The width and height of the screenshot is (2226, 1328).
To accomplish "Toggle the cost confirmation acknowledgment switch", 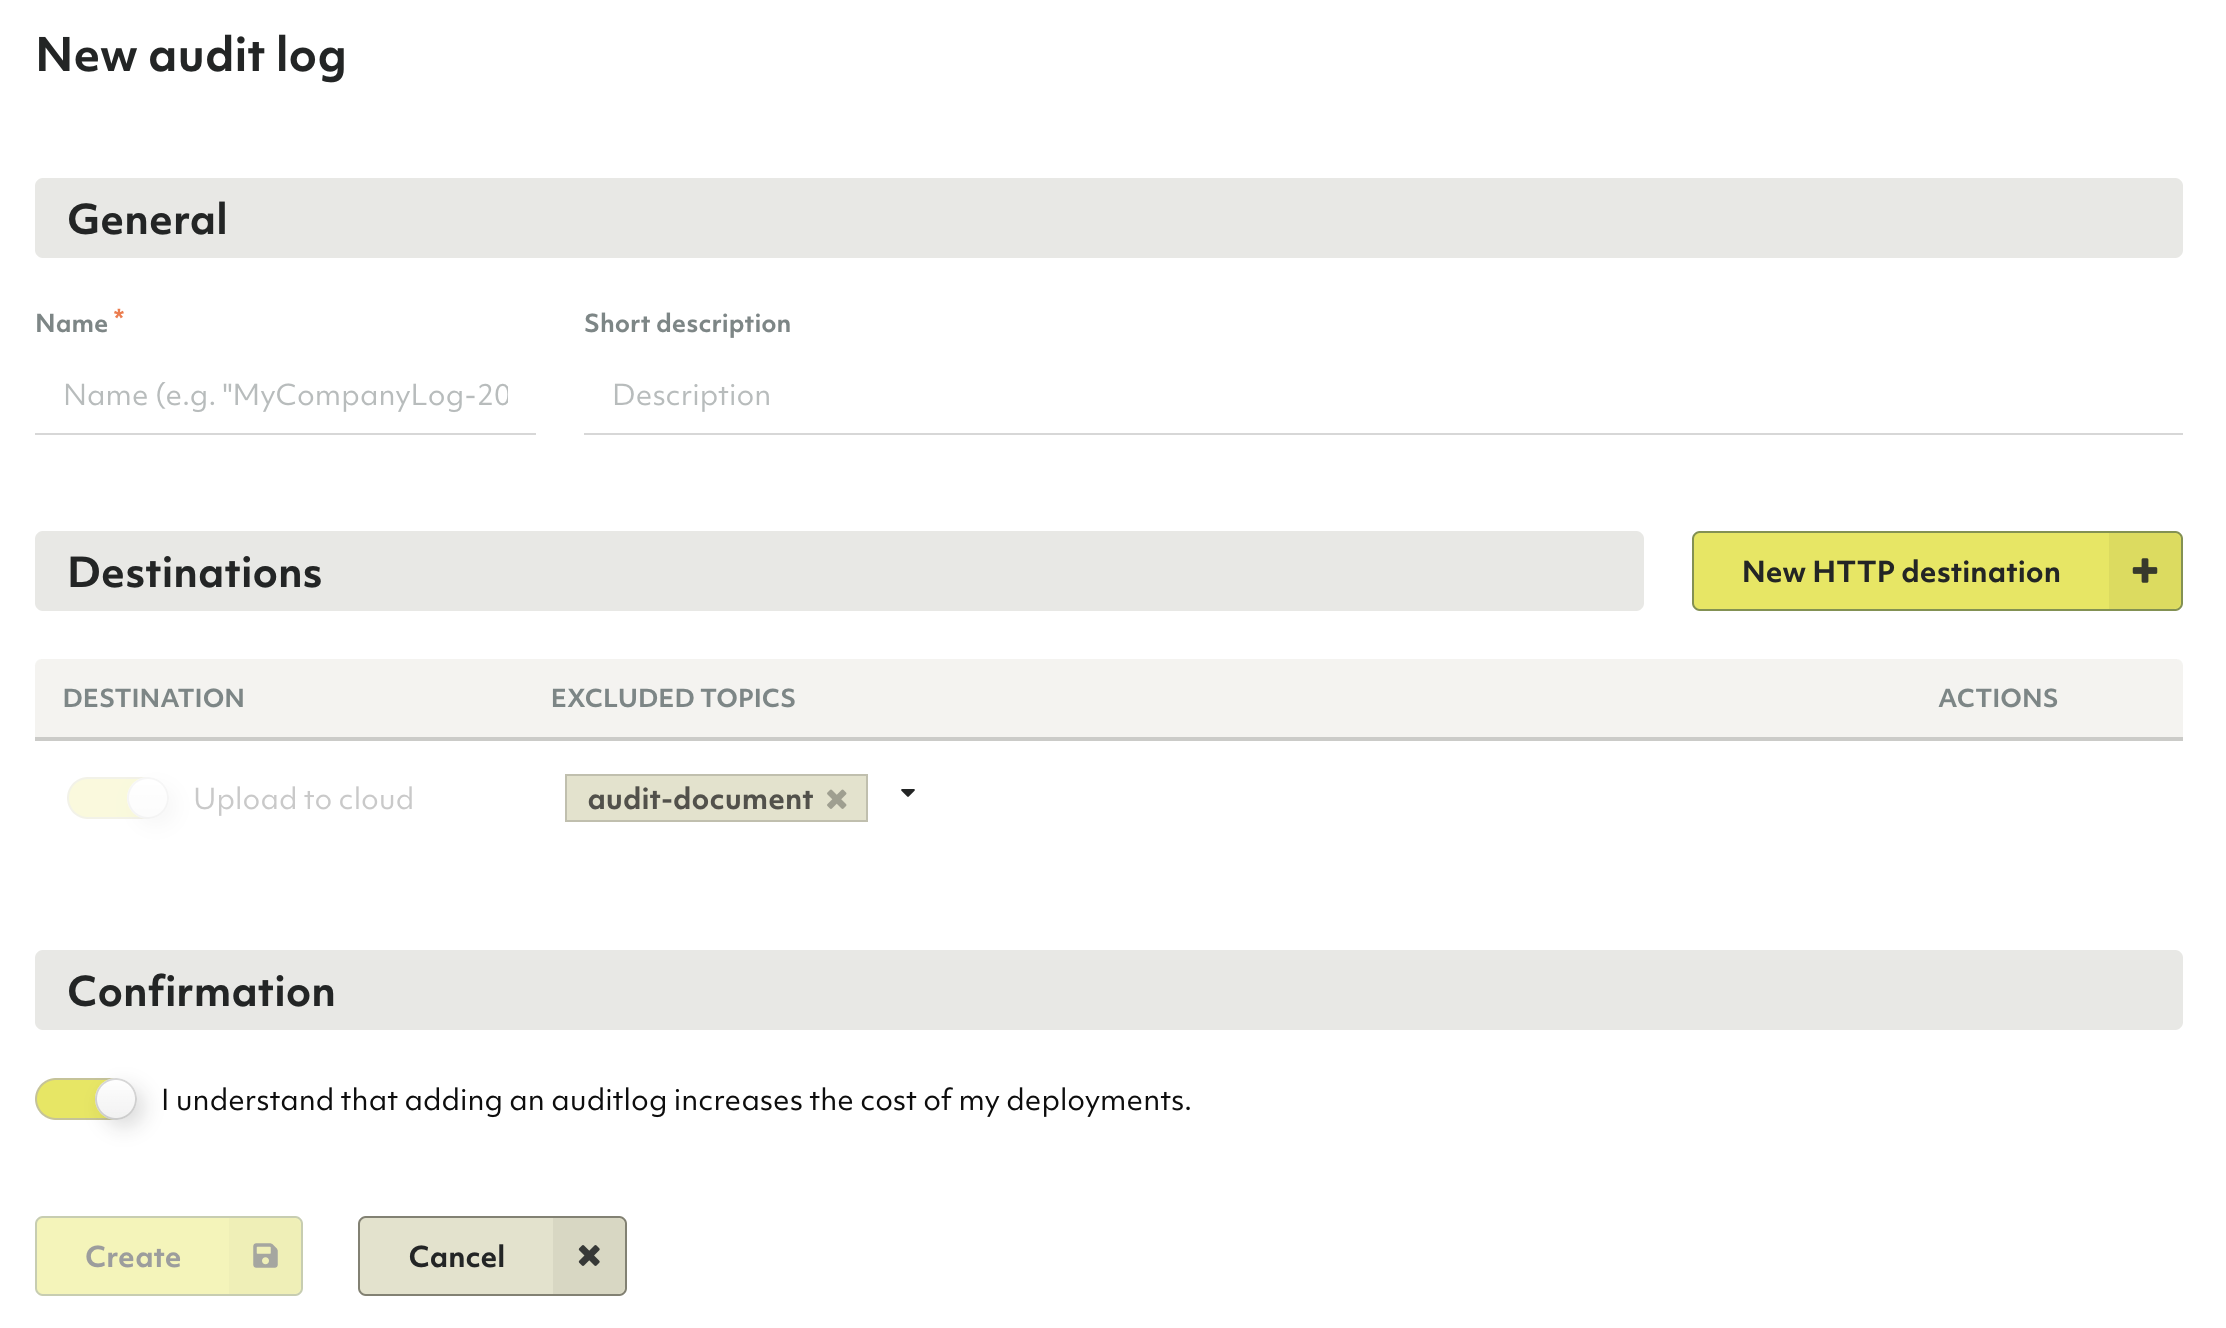I will [x=89, y=1097].
